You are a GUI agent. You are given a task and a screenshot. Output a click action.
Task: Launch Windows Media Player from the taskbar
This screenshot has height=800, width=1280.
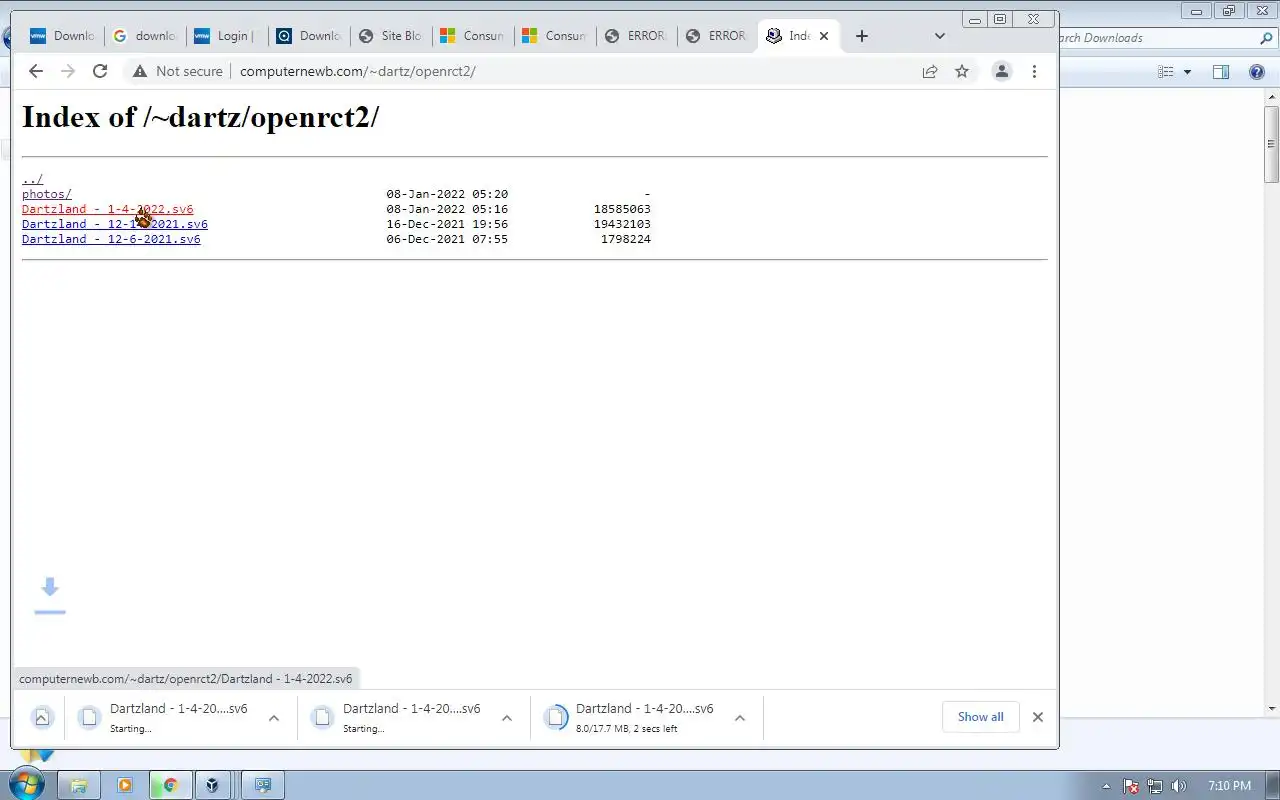[125, 786]
